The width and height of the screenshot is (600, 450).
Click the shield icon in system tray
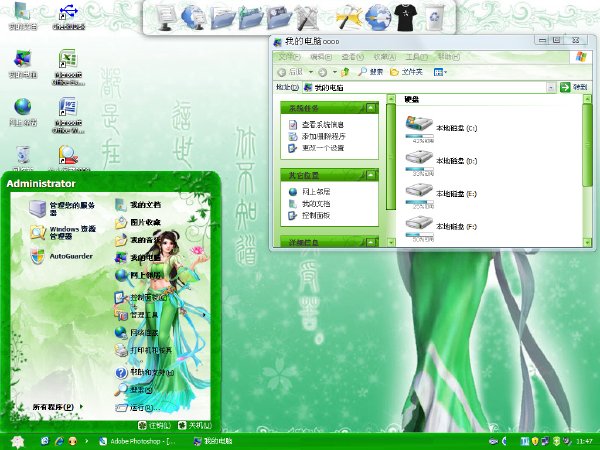tap(535, 441)
